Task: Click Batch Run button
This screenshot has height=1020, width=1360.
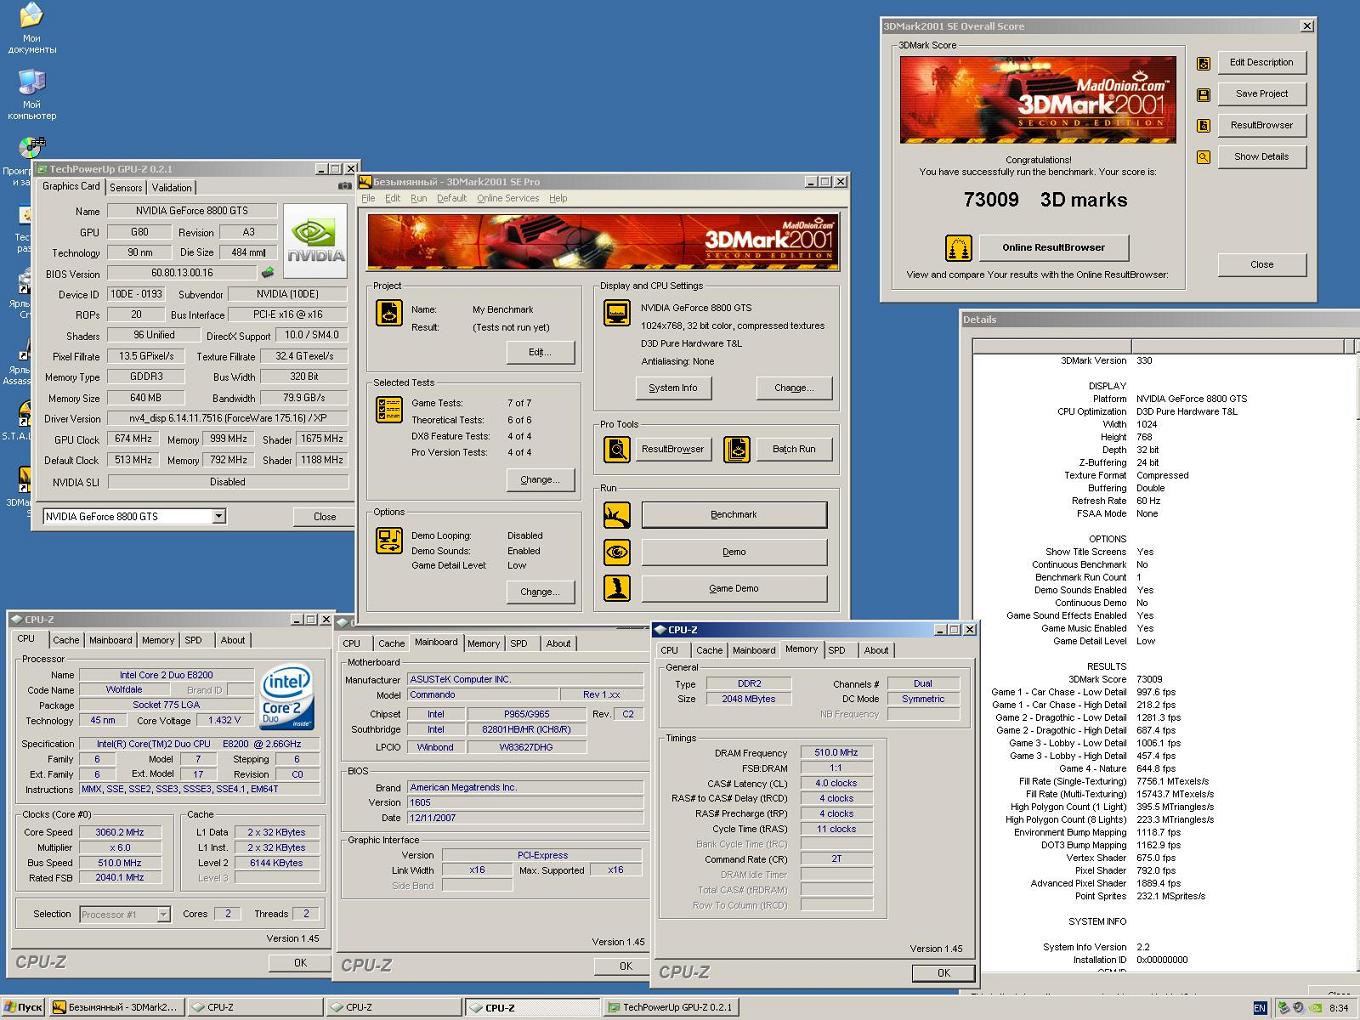Action: click(x=794, y=450)
